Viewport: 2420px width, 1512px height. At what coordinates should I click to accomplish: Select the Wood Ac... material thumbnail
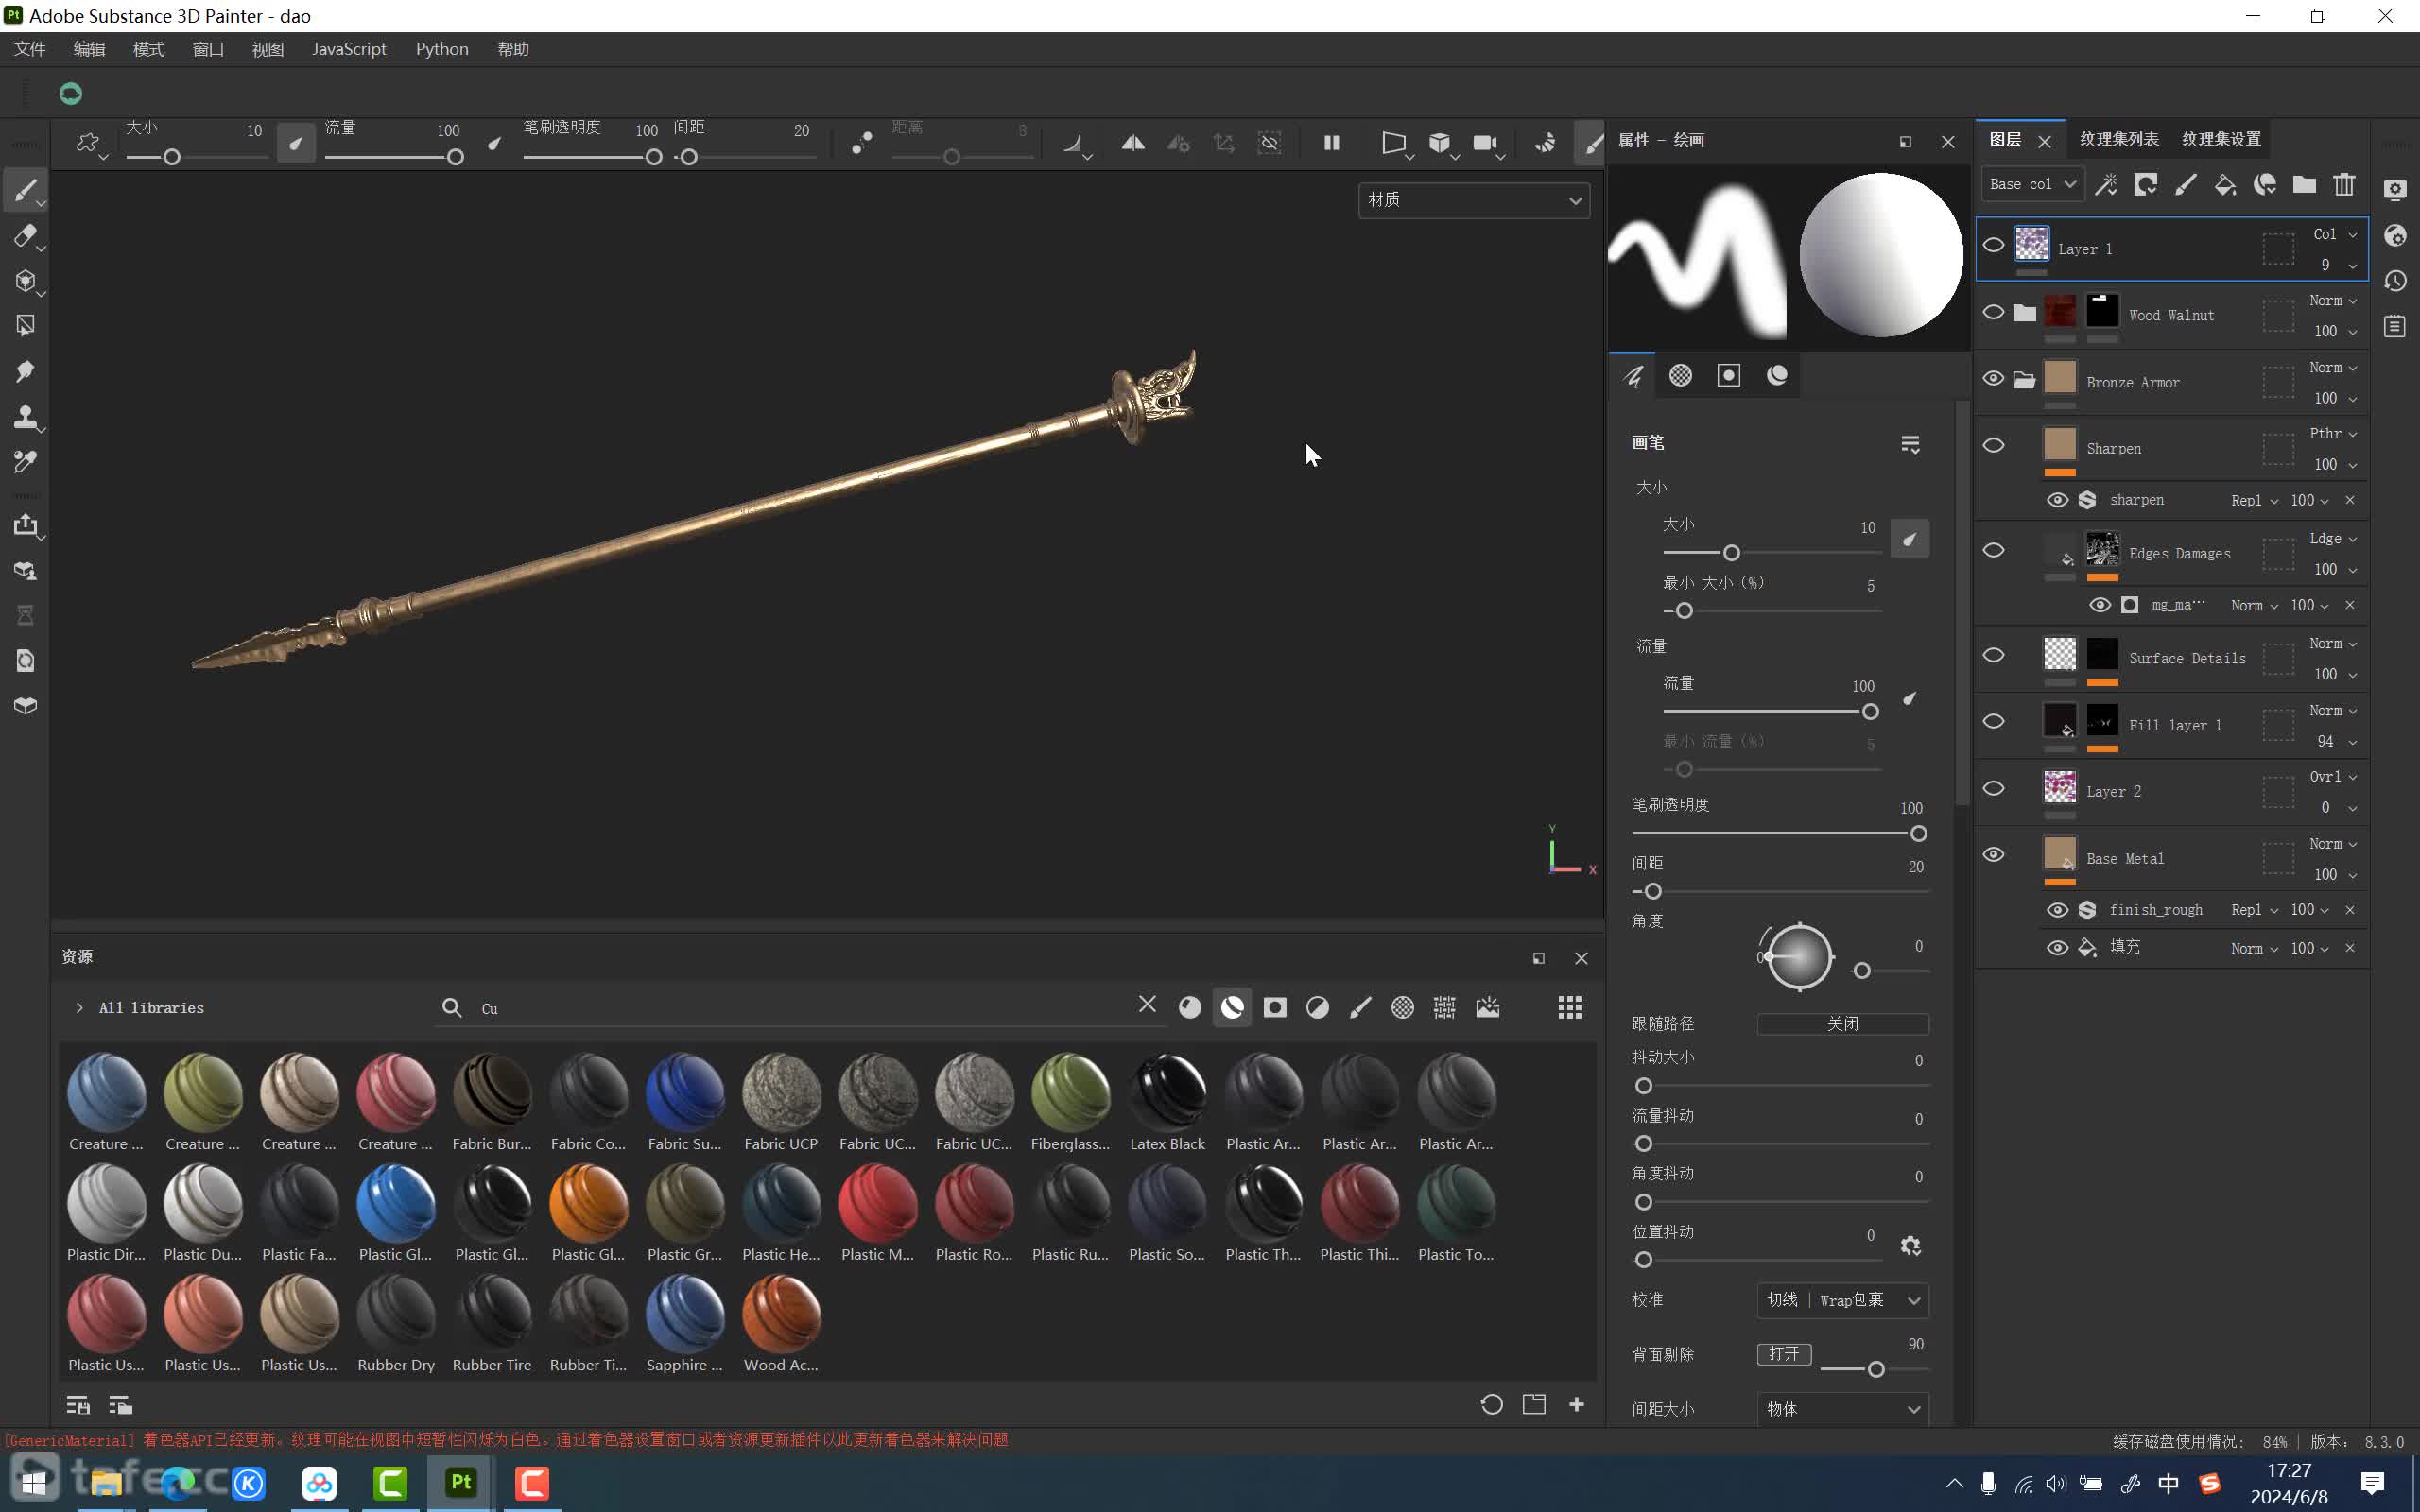(x=781, y=1324)
